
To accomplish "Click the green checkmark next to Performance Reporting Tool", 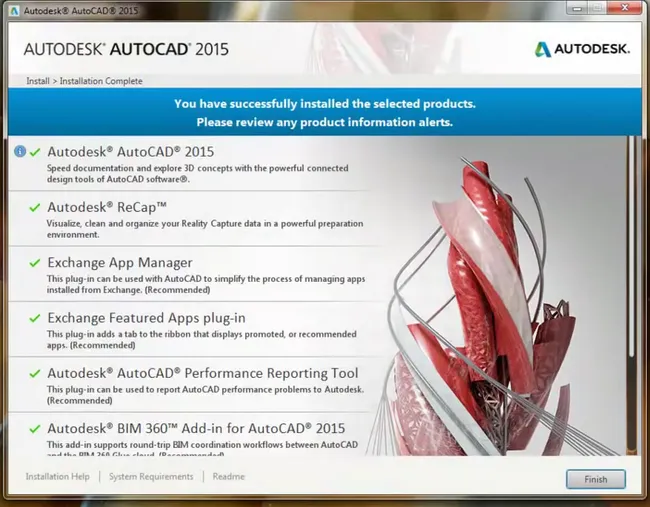I will pyautogui.click(x=35, y=374).
